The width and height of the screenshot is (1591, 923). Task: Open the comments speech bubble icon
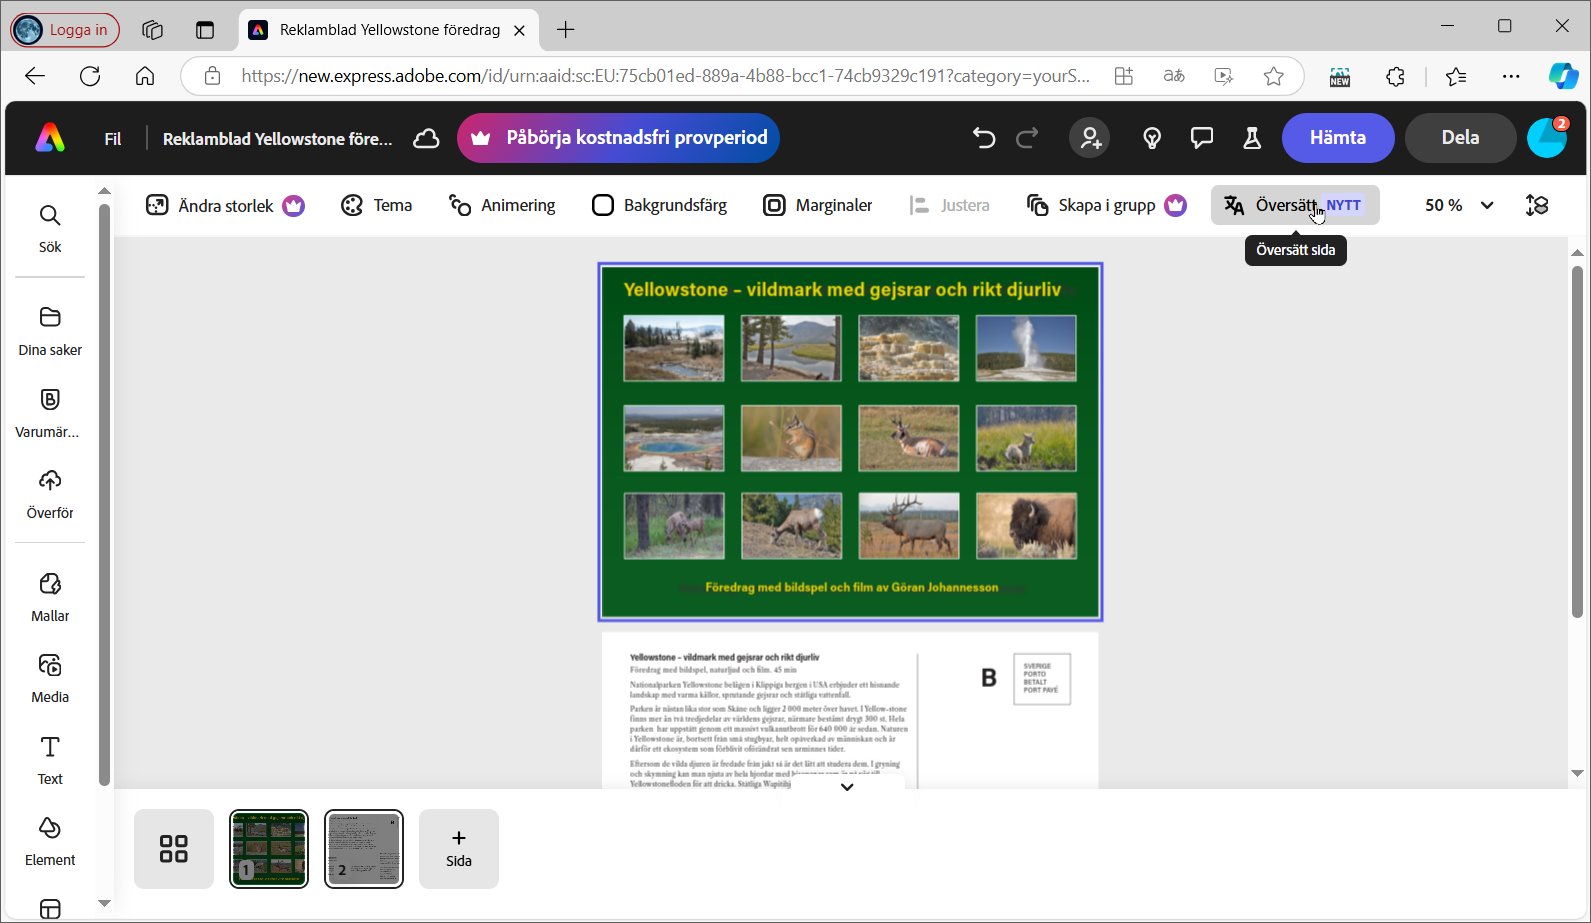click(1202, 138)
